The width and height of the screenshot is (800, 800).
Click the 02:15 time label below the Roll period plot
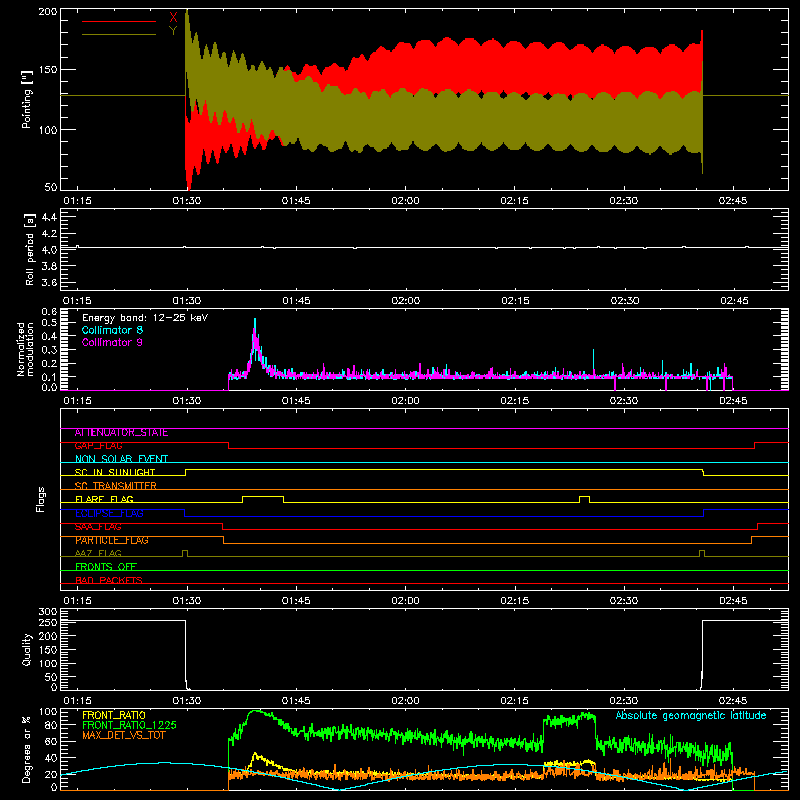(x=515, y=301)
